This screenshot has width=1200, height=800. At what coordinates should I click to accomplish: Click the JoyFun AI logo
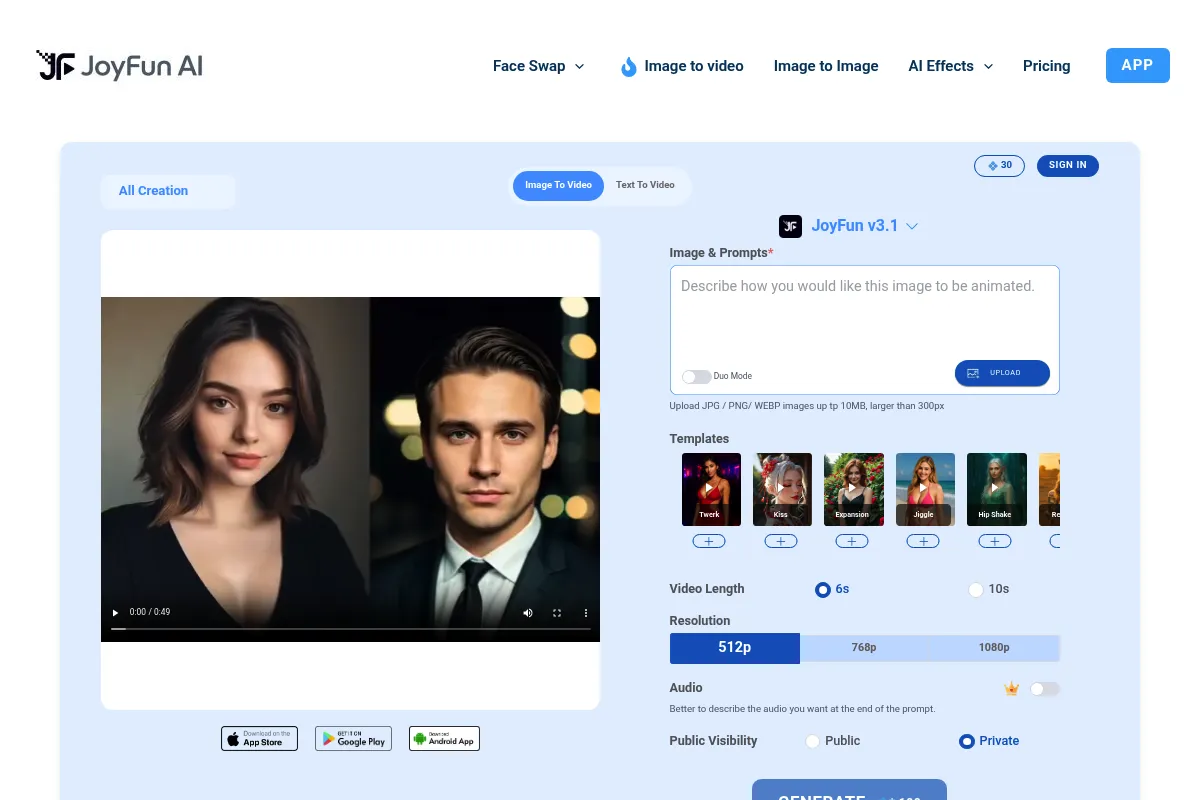point(120,66)
